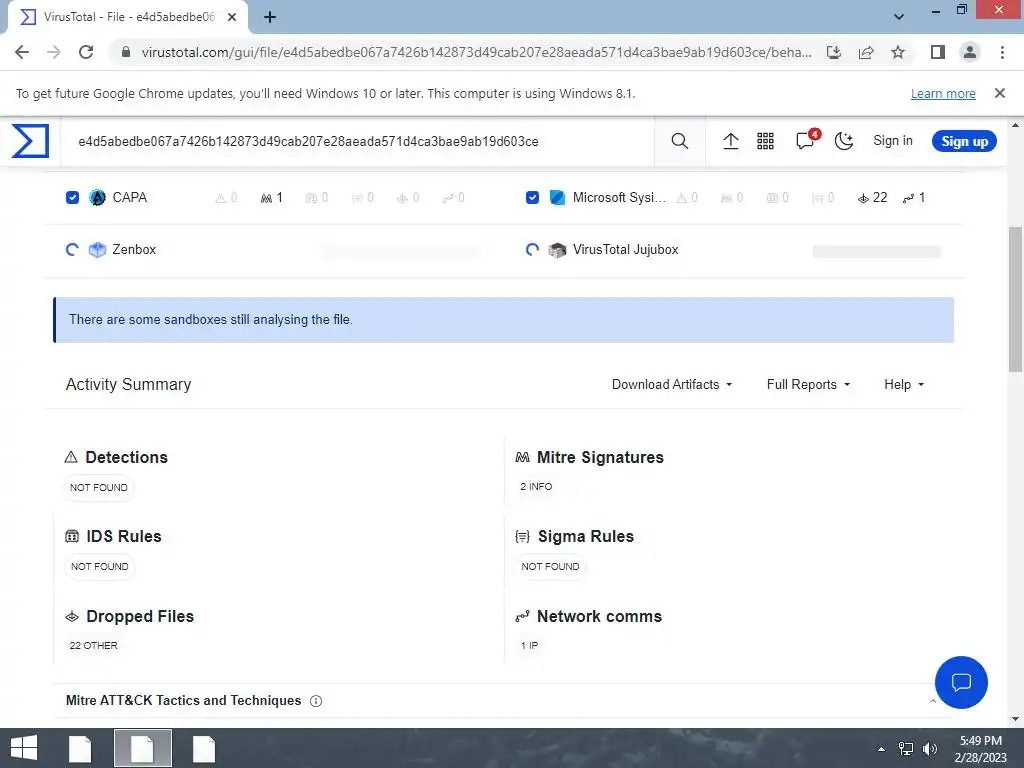Show hidden system tray icons arrow
Image resolution: width=1024 pixels, height=768 pixels.
(882, 749)
